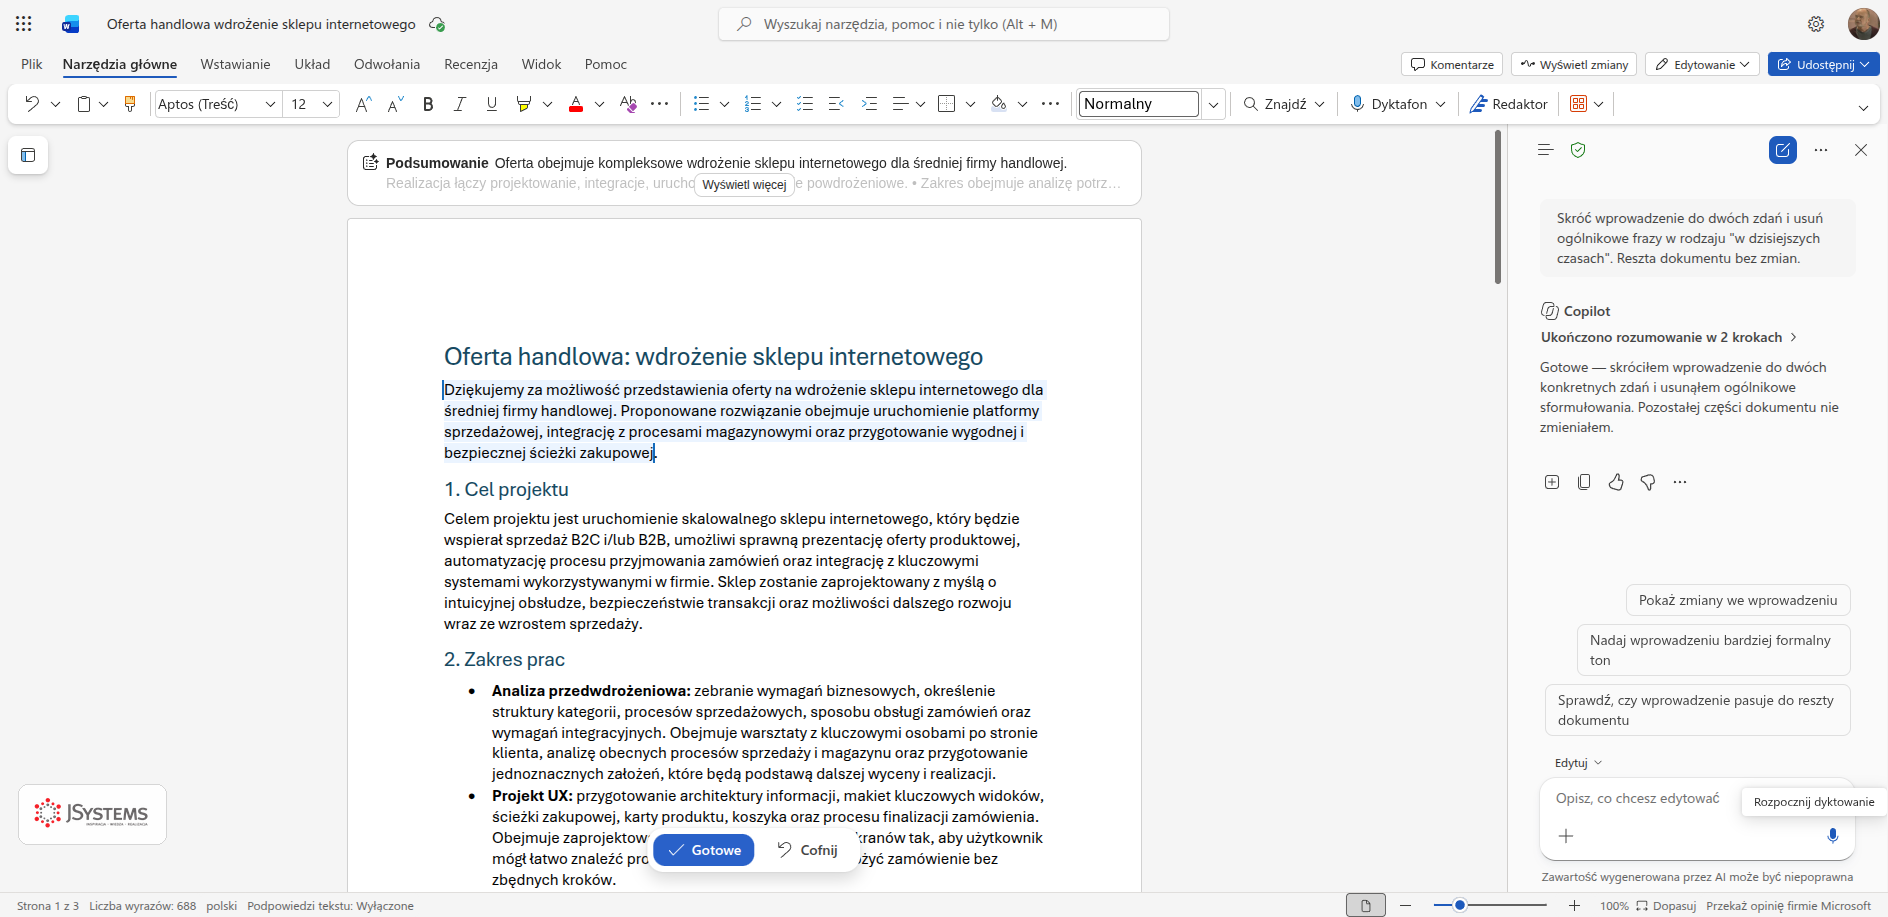Start dictation with the Copilot microphone icon
This screenshot has width=1888, height=917.
[x=1833, y=836]
